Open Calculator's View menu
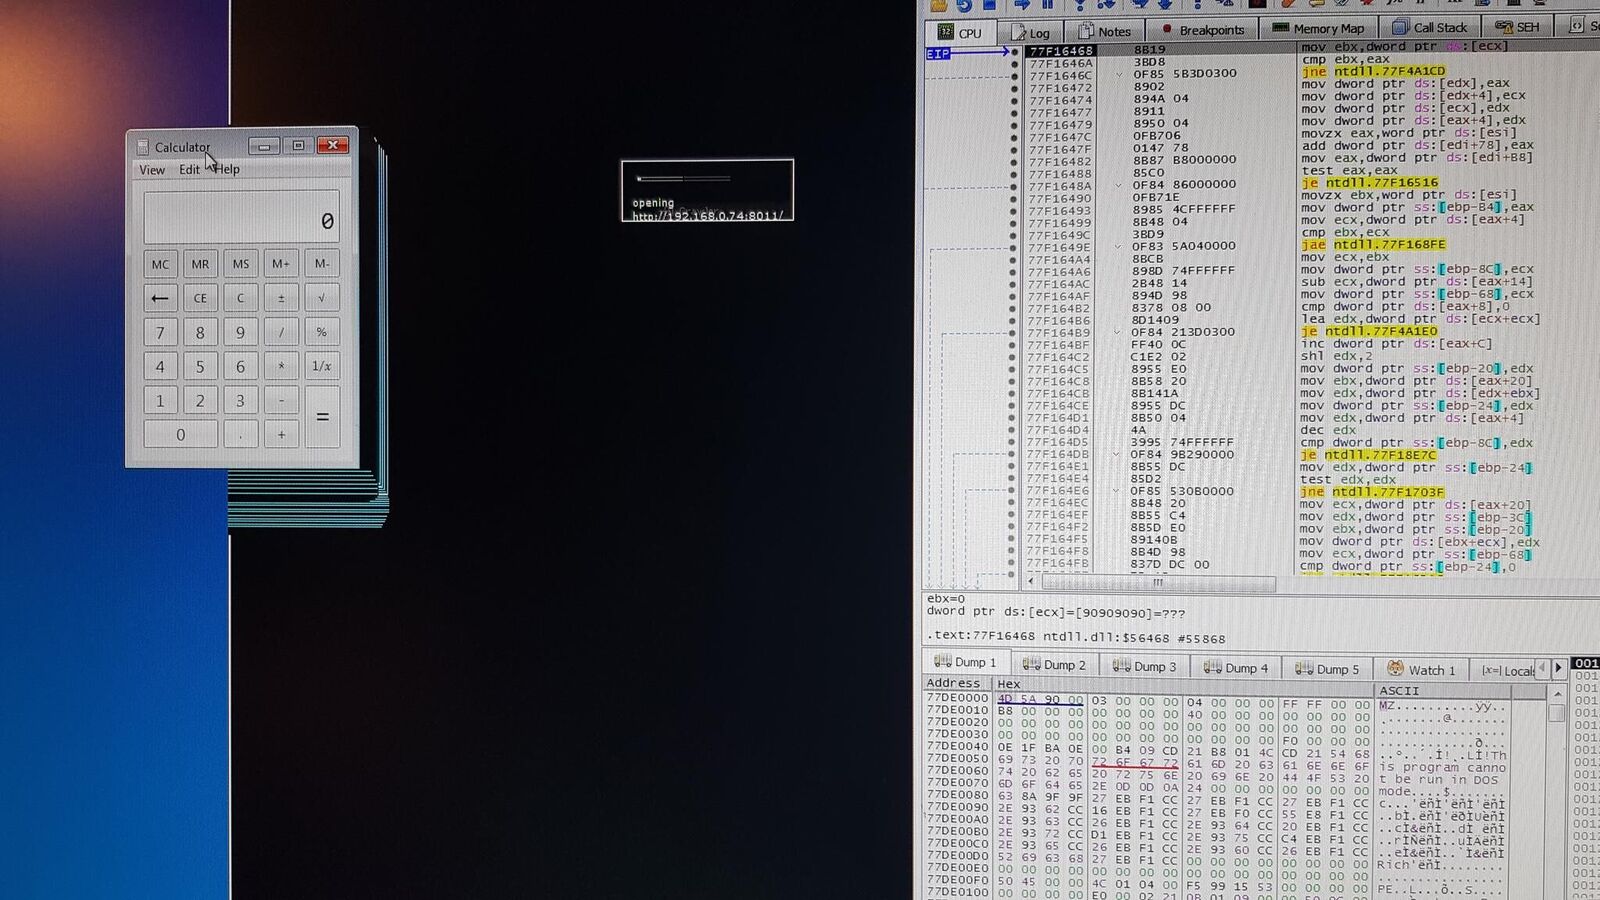1600x900 pixels. coord(151,169)
